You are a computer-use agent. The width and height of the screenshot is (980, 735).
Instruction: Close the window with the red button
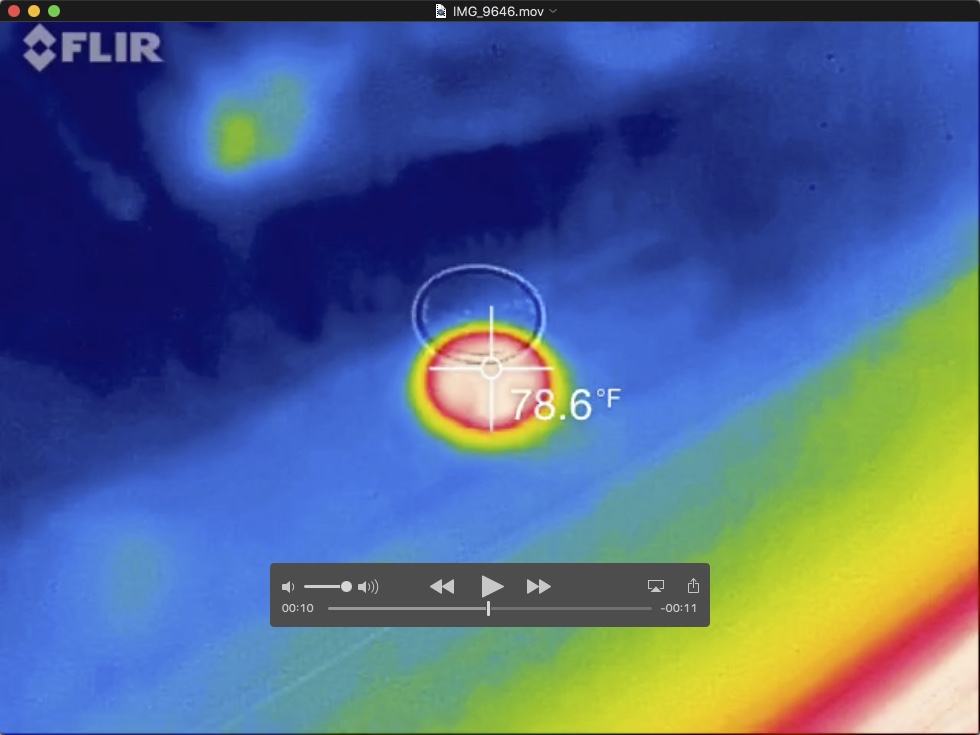point(14,10)
